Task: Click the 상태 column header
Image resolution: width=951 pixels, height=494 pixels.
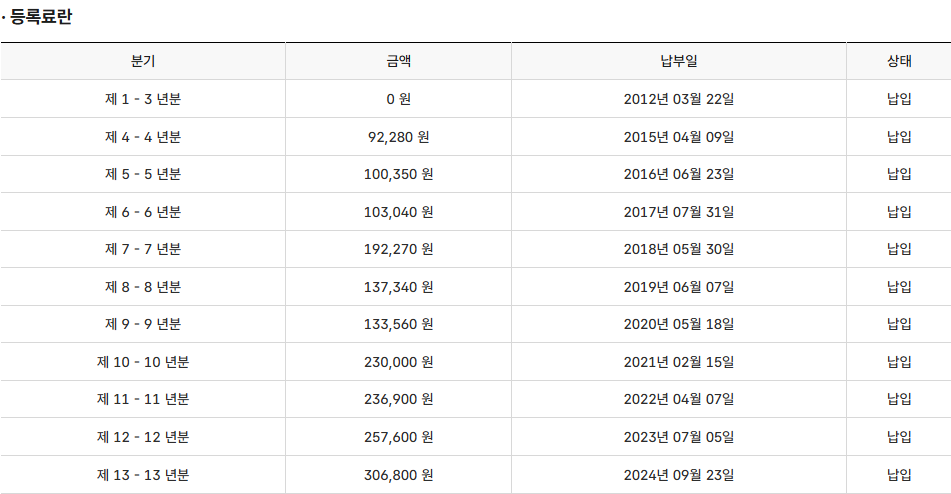Action: (x=899, y=61)
